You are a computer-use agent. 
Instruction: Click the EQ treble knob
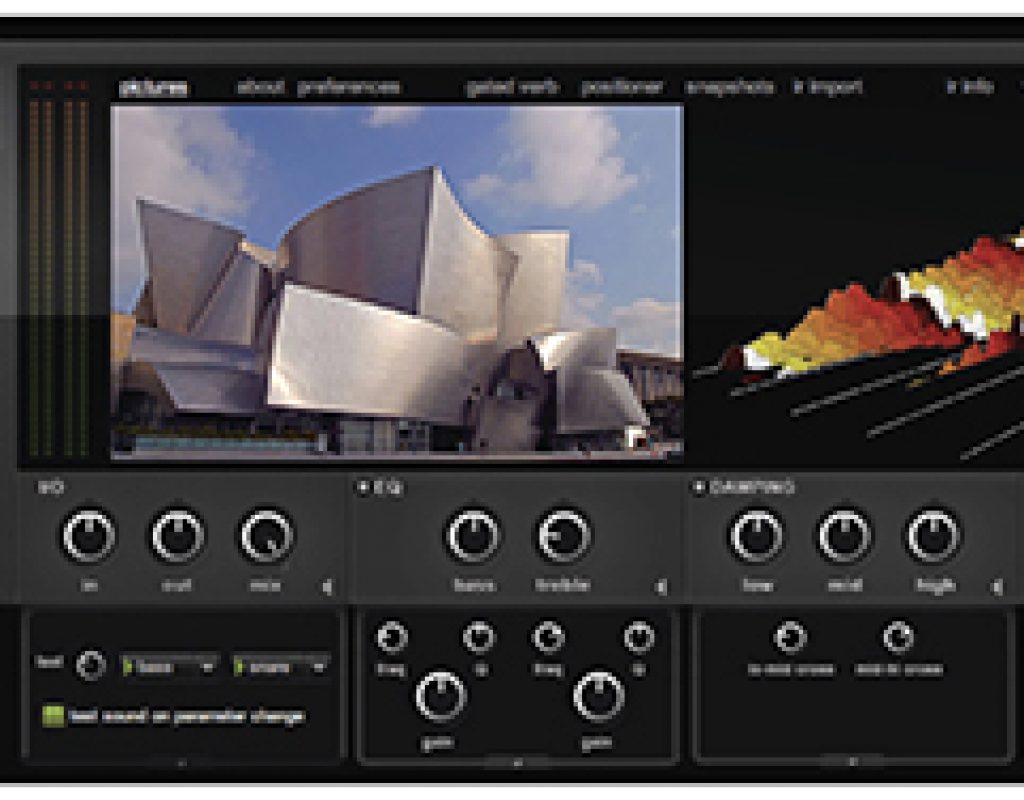pos(564,536)
